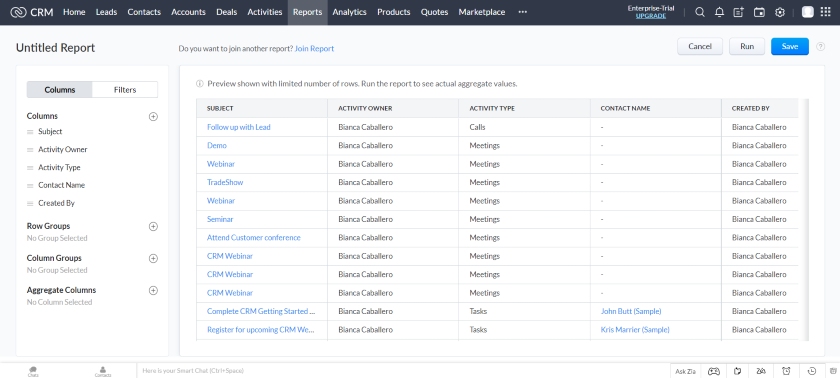Open the global search icon
The height and width of the screenshot is (378, 840).
(700, 12)
